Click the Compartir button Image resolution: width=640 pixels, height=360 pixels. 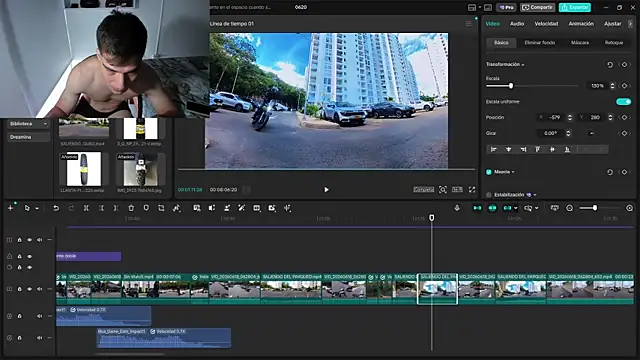pyautogui.click(x=537, y=7)
